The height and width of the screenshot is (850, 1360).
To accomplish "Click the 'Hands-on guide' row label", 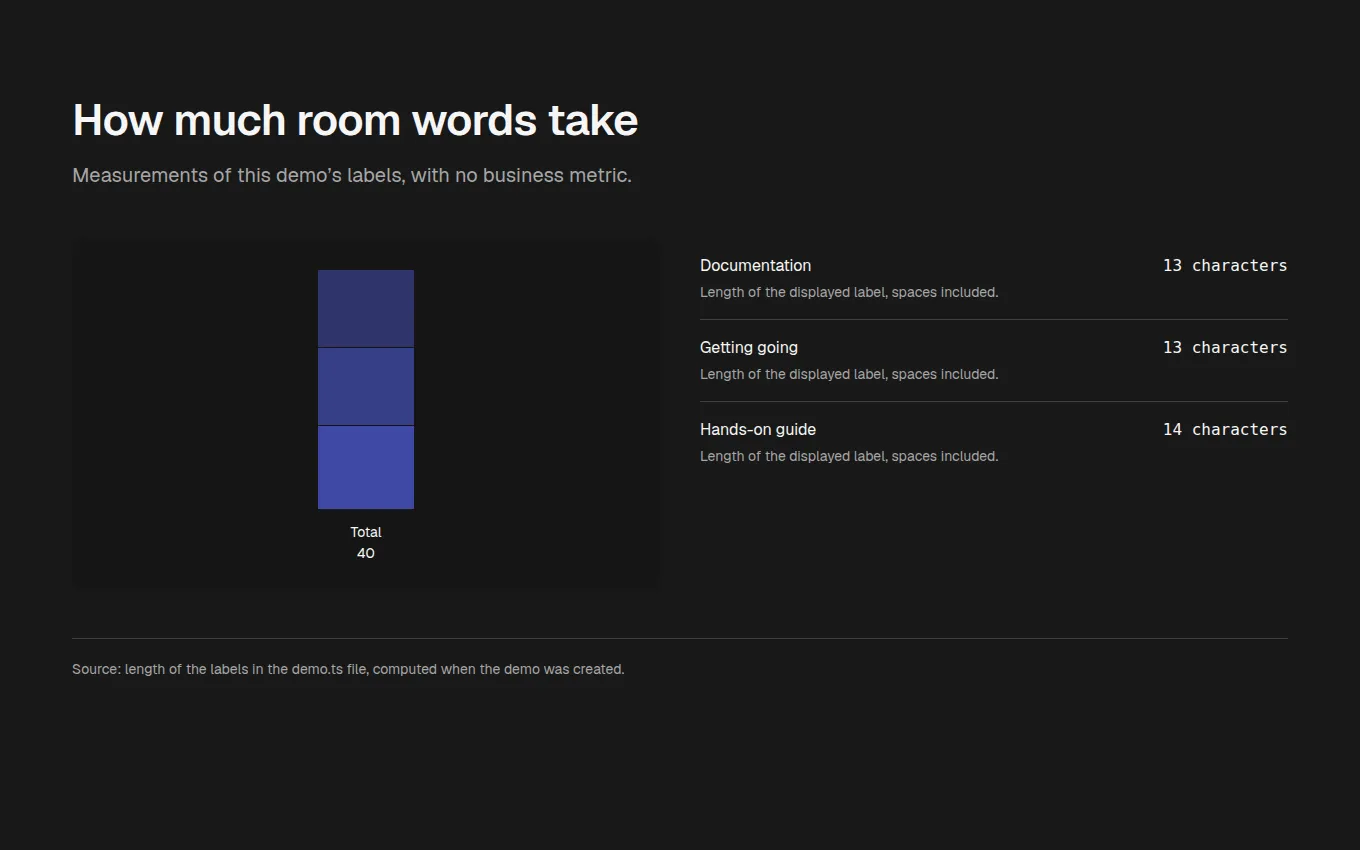I will [758, 429].
